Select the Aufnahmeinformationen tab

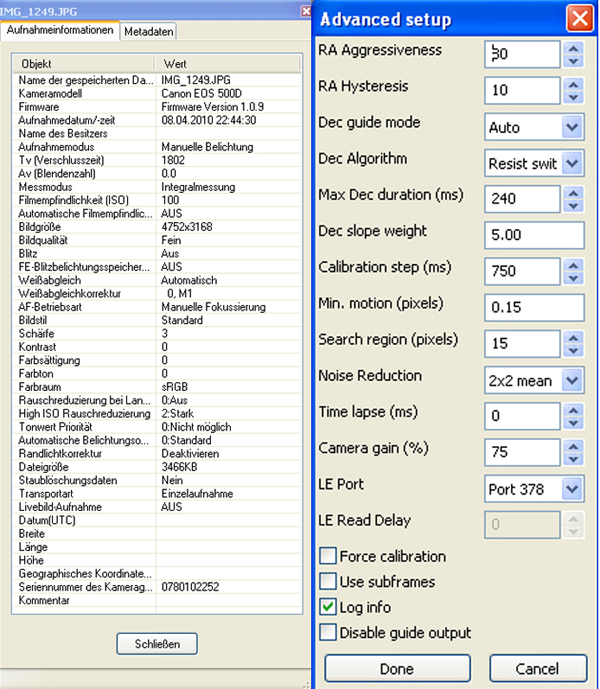pos(60,30)
